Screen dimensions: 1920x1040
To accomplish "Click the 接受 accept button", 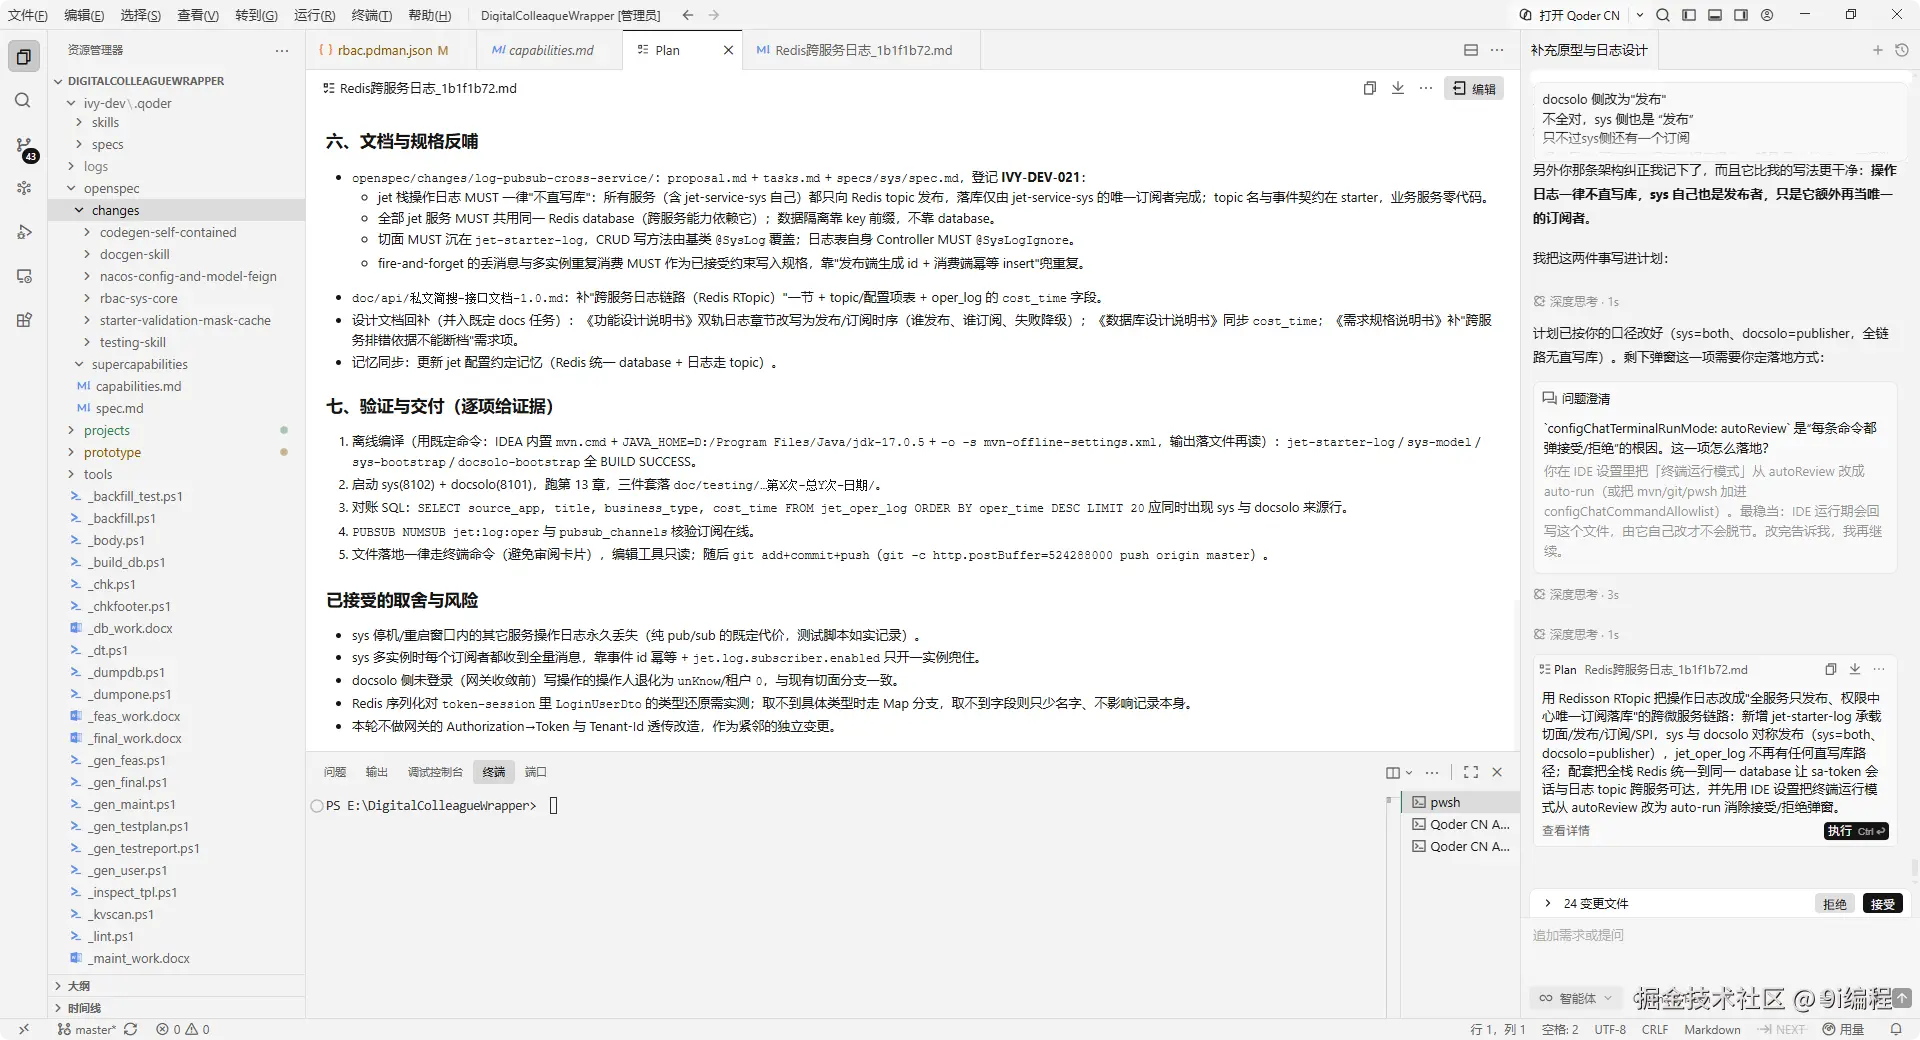I will pos(1883,904).
